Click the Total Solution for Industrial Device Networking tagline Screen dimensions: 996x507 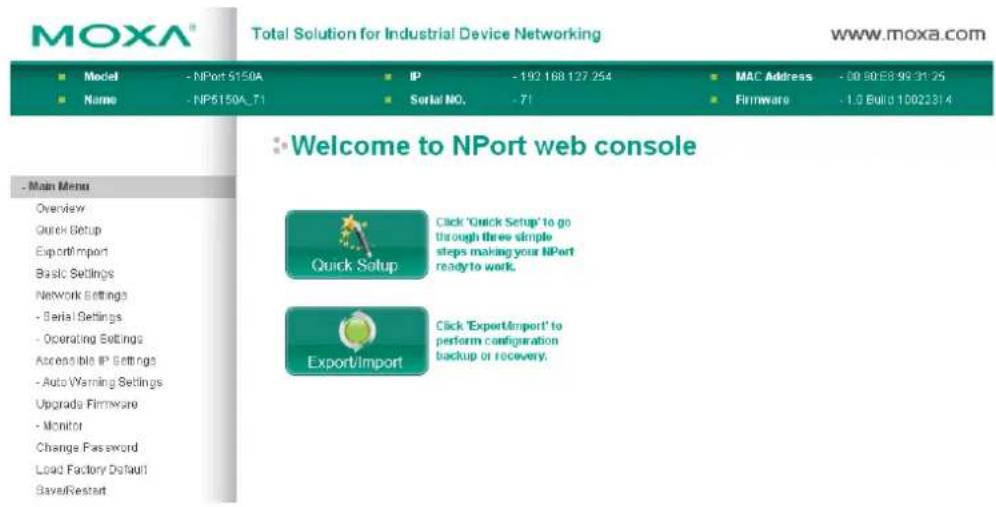click(x=426, y=34)
